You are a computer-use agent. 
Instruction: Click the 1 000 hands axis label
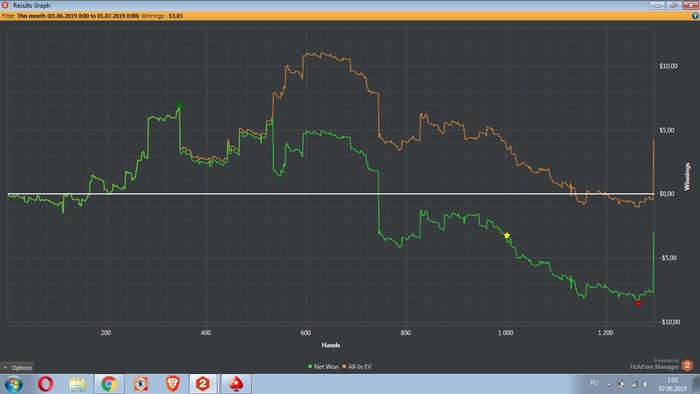point(505,333)
